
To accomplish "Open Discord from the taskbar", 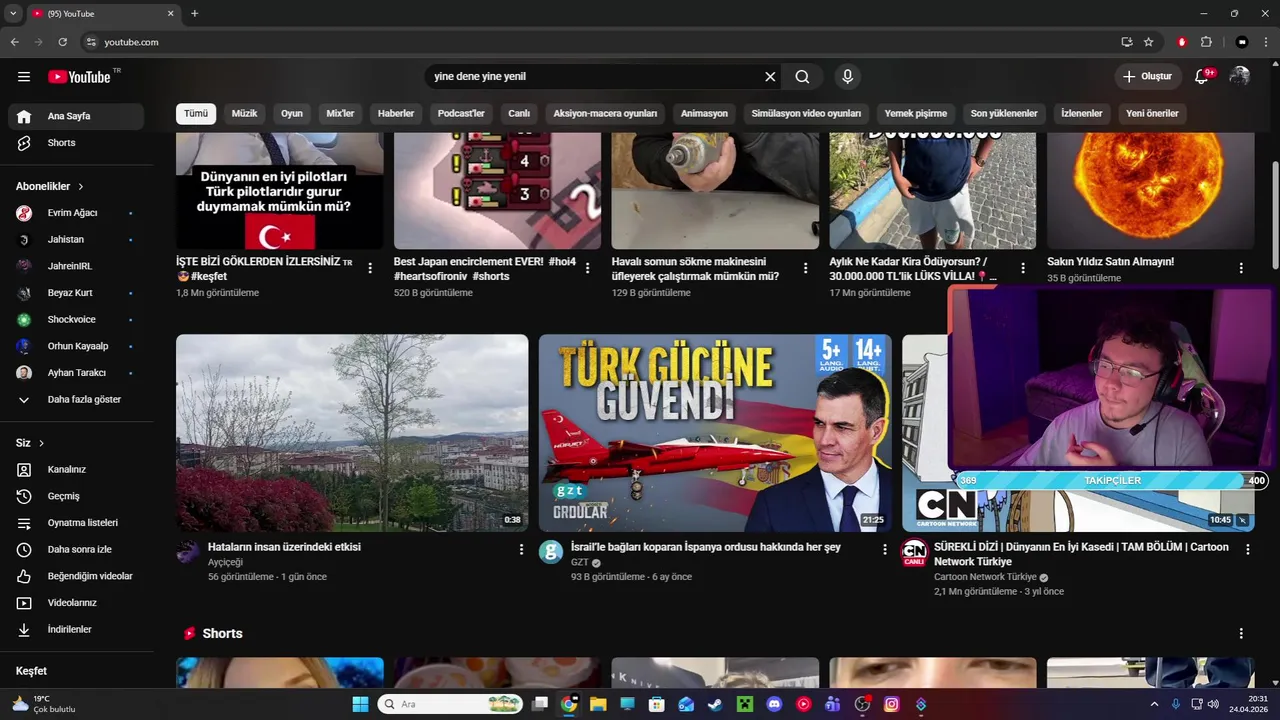I will [774, 704].
